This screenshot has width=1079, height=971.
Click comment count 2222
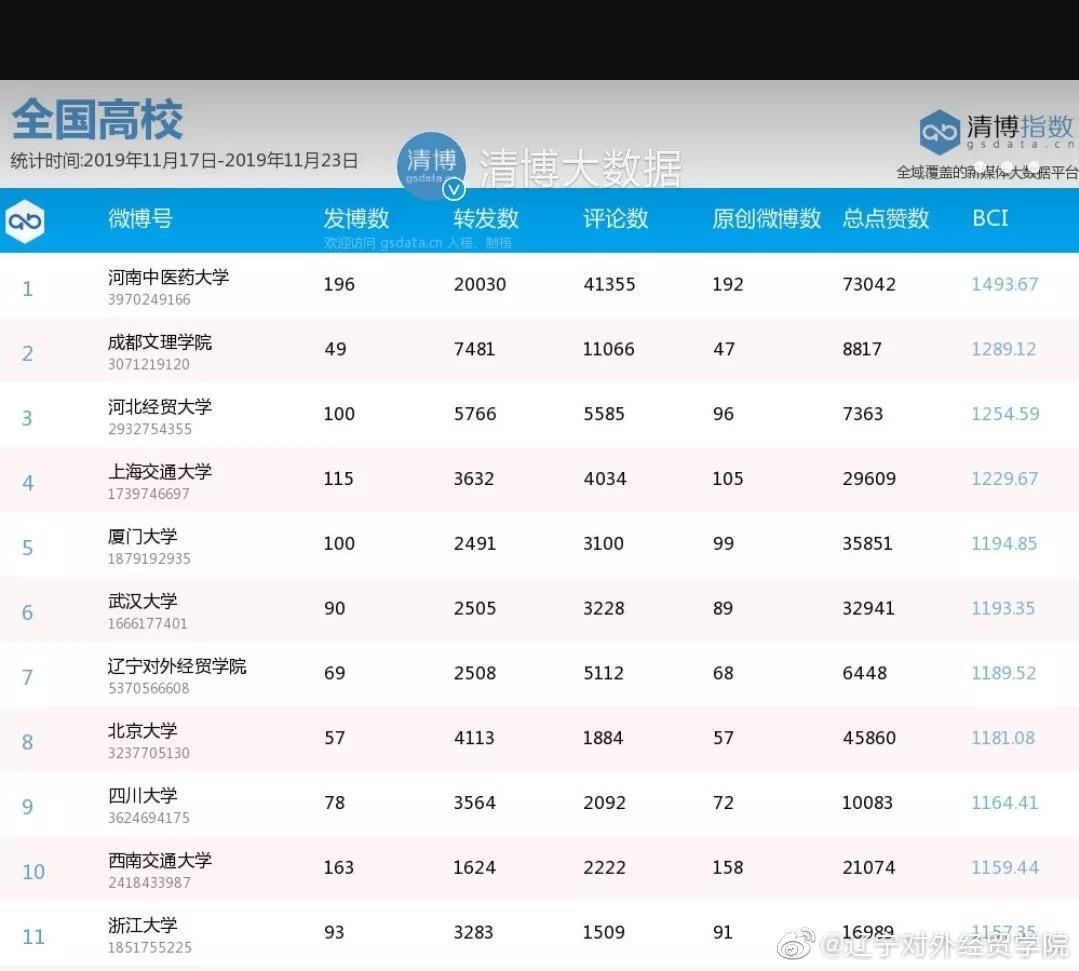click(x=605, y=867)
